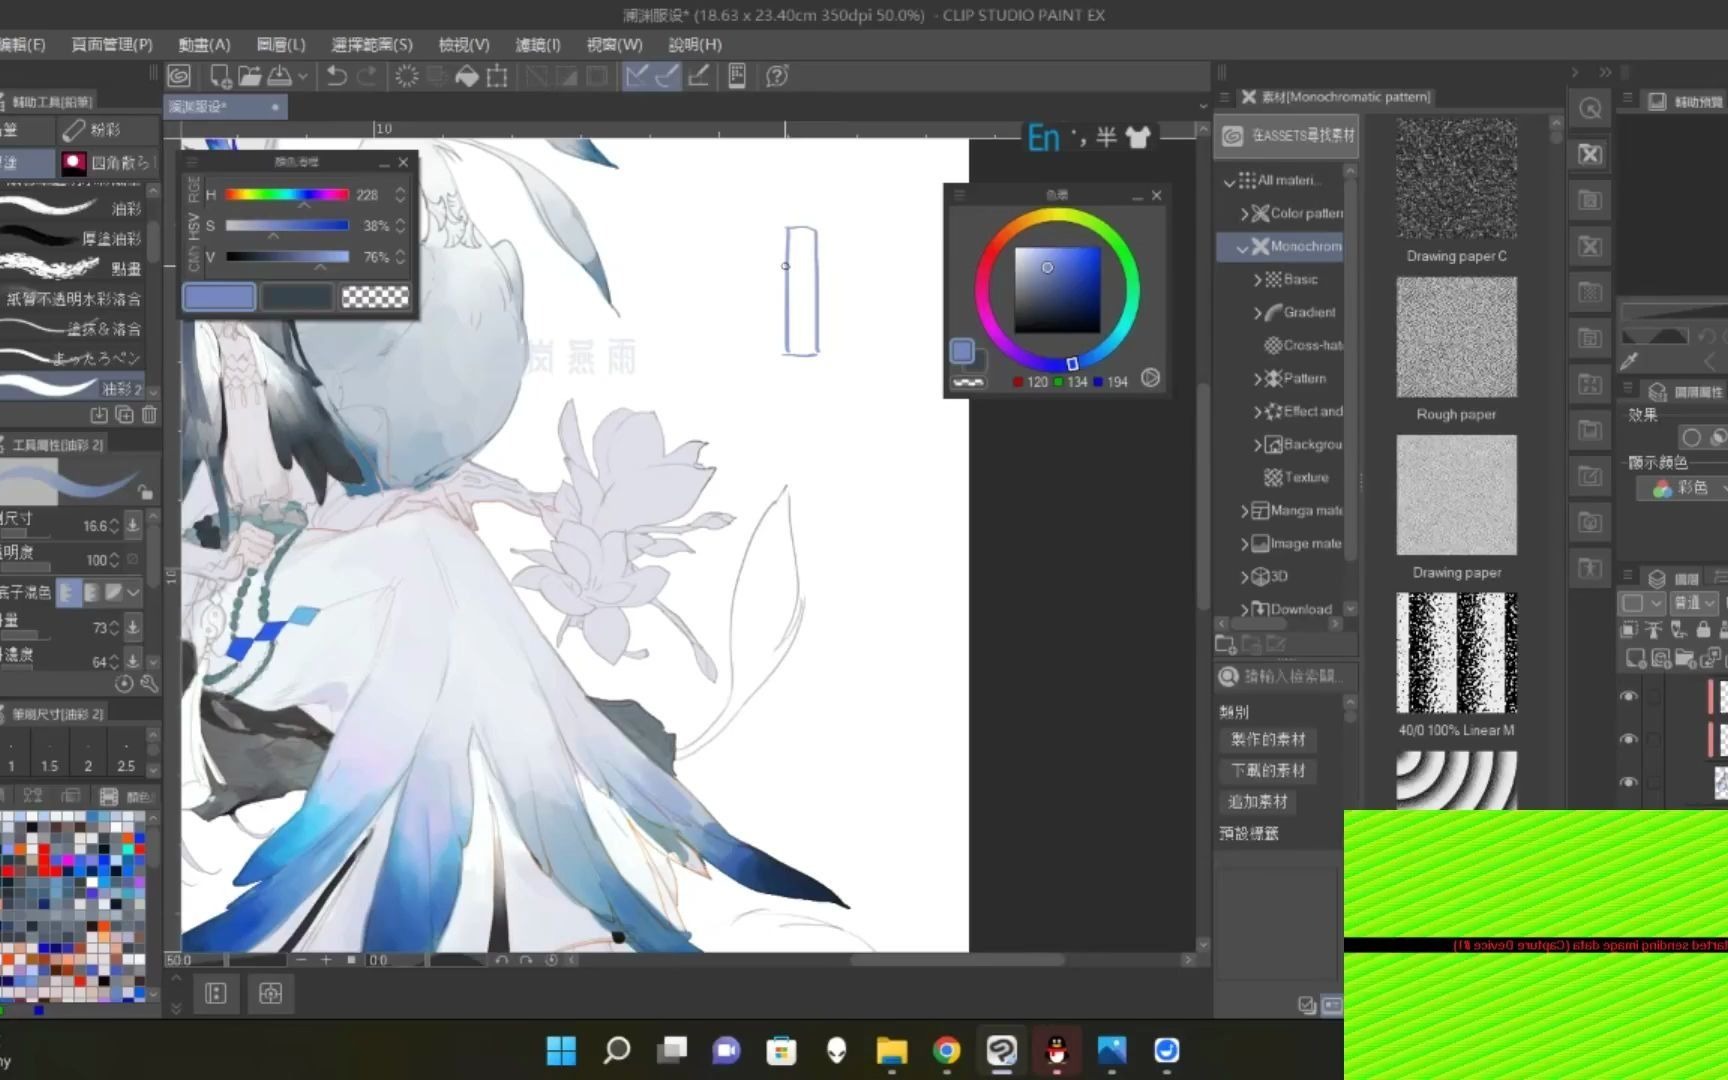Fill with the paint bucket icon

coord(467,76)
